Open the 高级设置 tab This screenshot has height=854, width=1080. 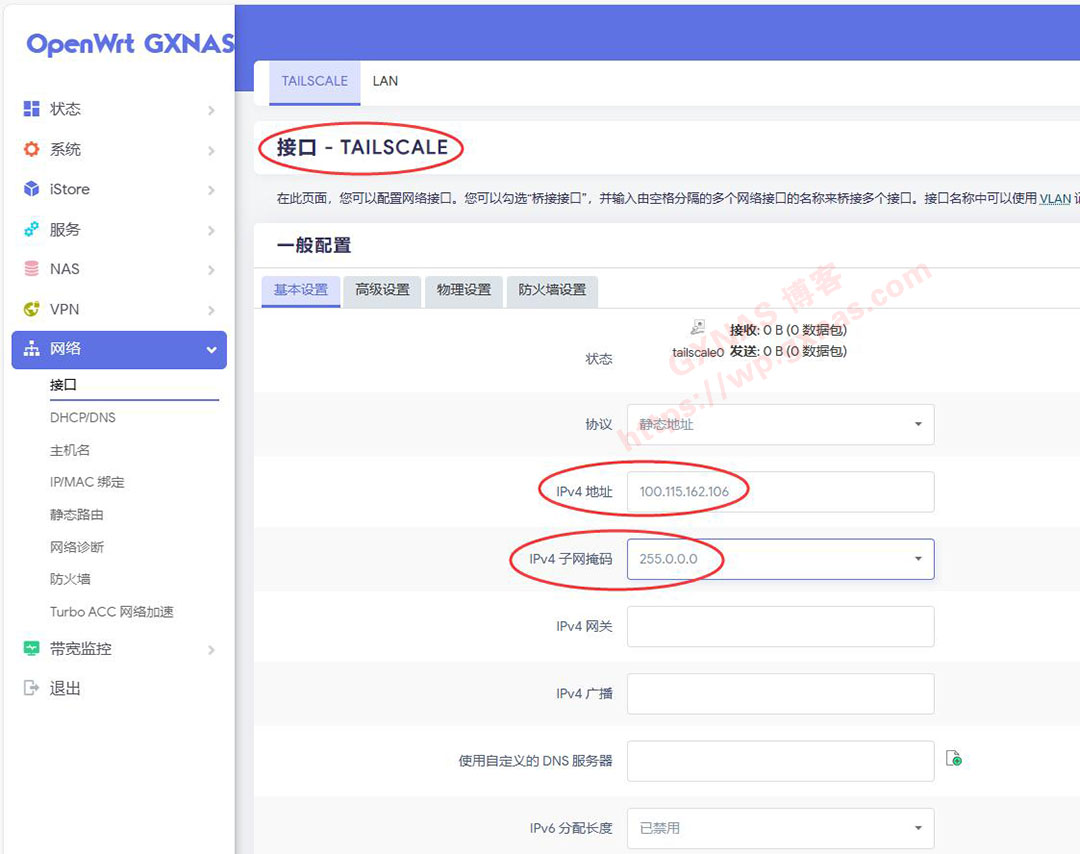(382, 290)
